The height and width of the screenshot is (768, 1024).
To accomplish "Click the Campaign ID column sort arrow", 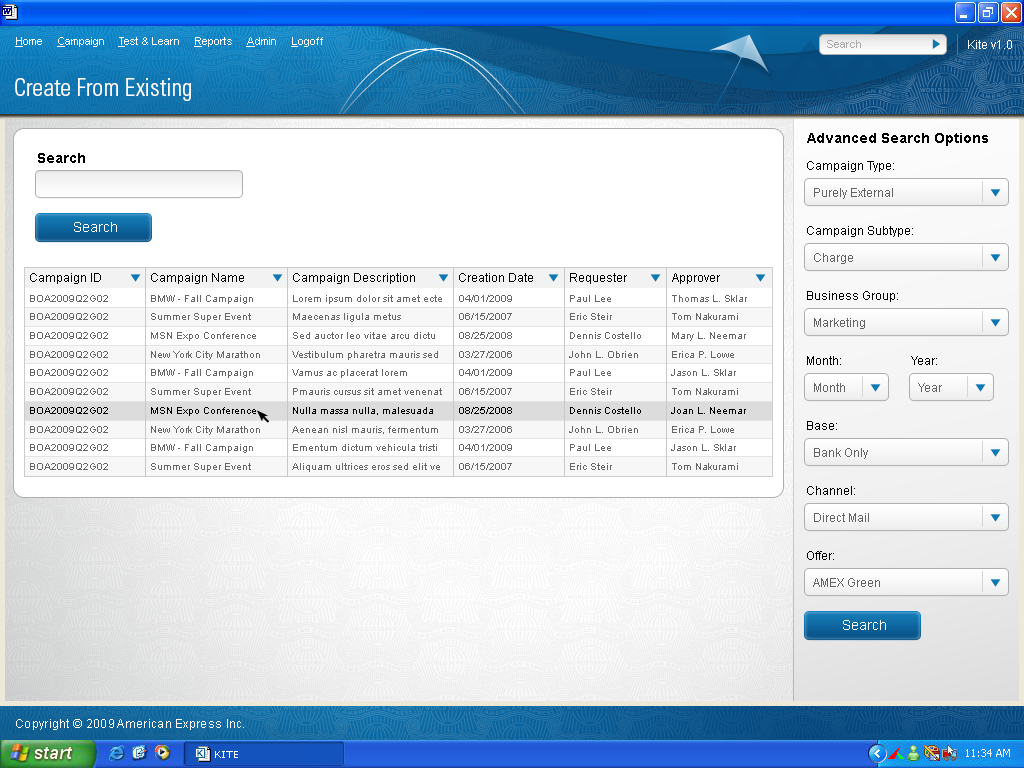I will (x=135, y=278).
